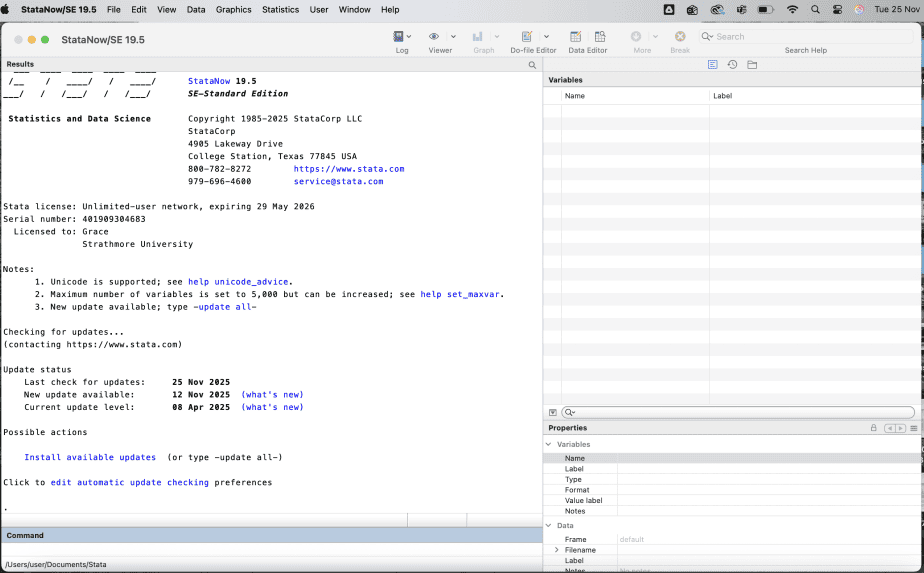The height and width of the screenshot is (573, 924).
Task: Click the help set_maxvar link
Action: 460,294
